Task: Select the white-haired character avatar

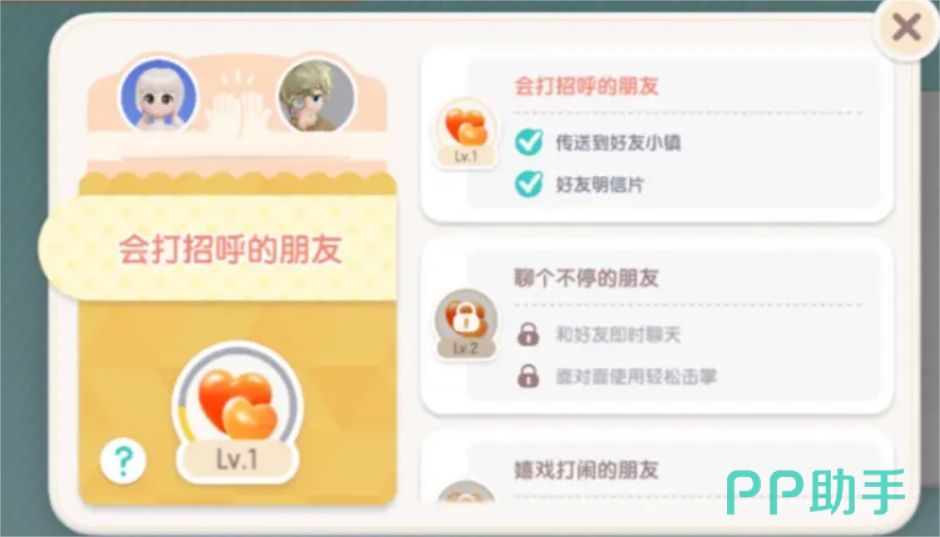Action: (x=158, y=95)
